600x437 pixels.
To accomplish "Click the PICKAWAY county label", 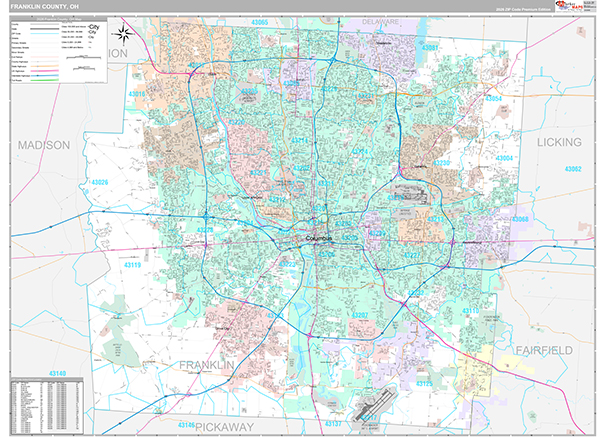I will (x=226, y=426).
